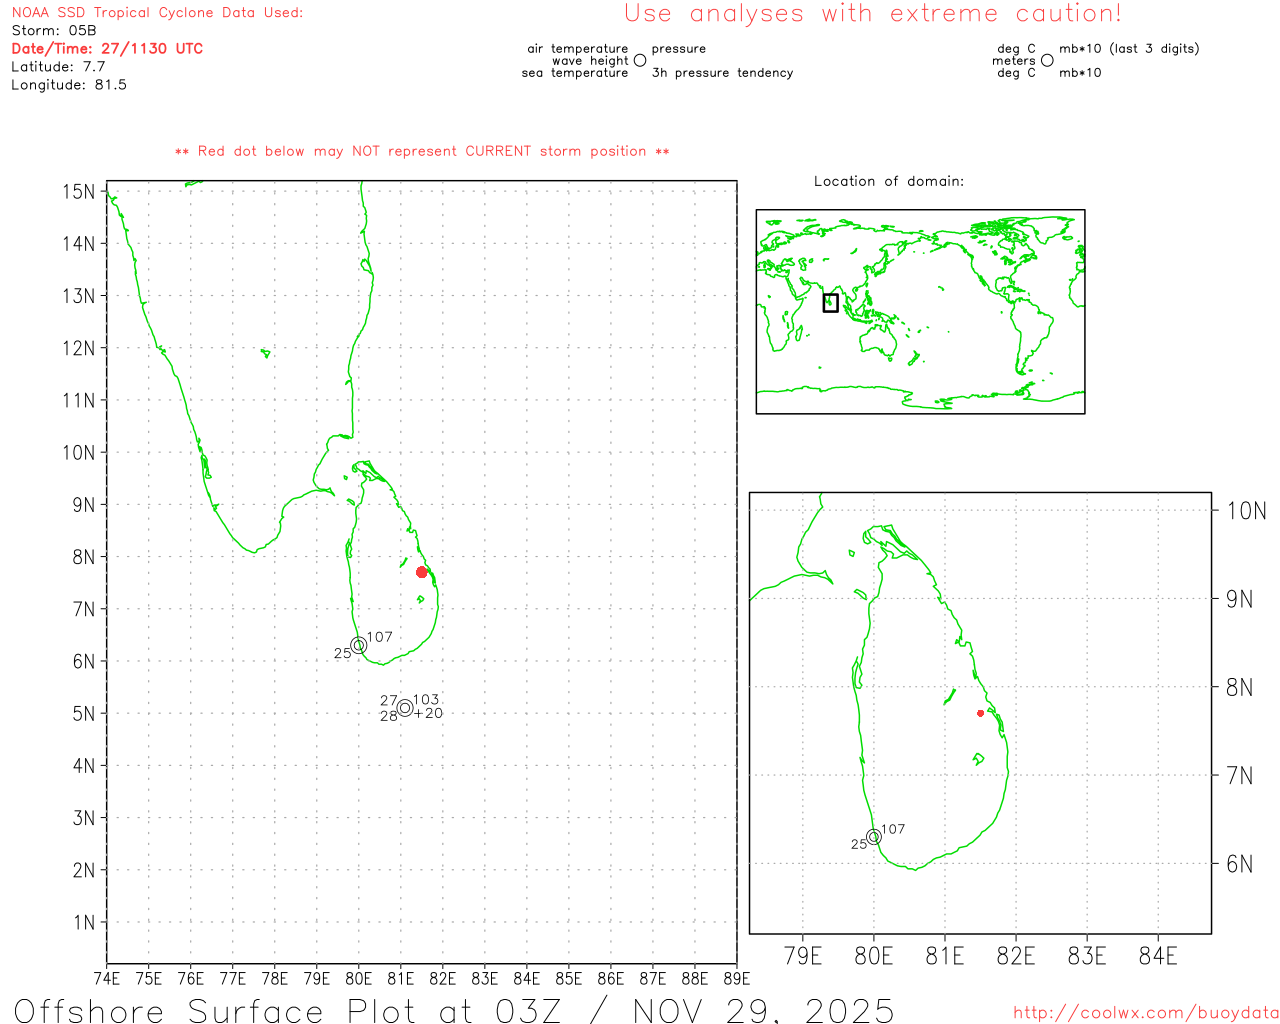Click the 'Location of domain:' label

[x=888, y=181]
